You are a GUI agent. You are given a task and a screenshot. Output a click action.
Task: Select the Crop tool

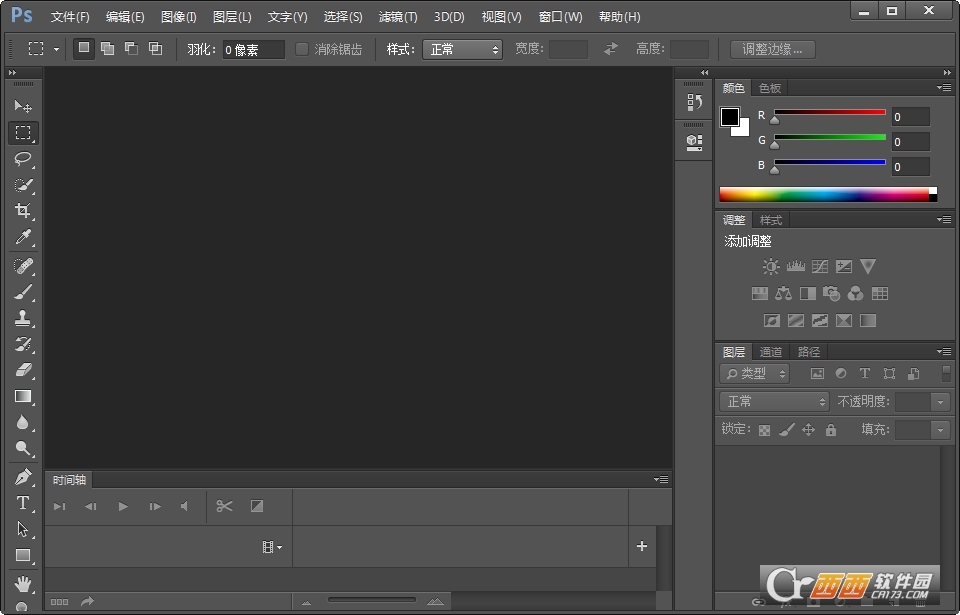[23, 211]
